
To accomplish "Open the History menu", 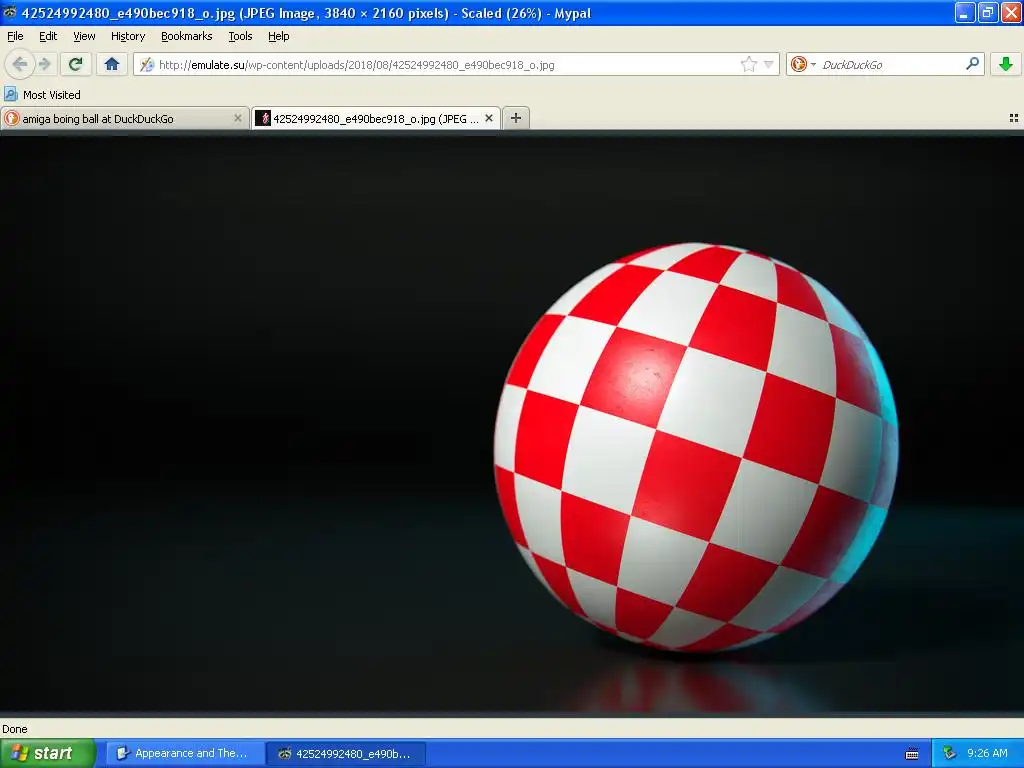I will (127, 36).
